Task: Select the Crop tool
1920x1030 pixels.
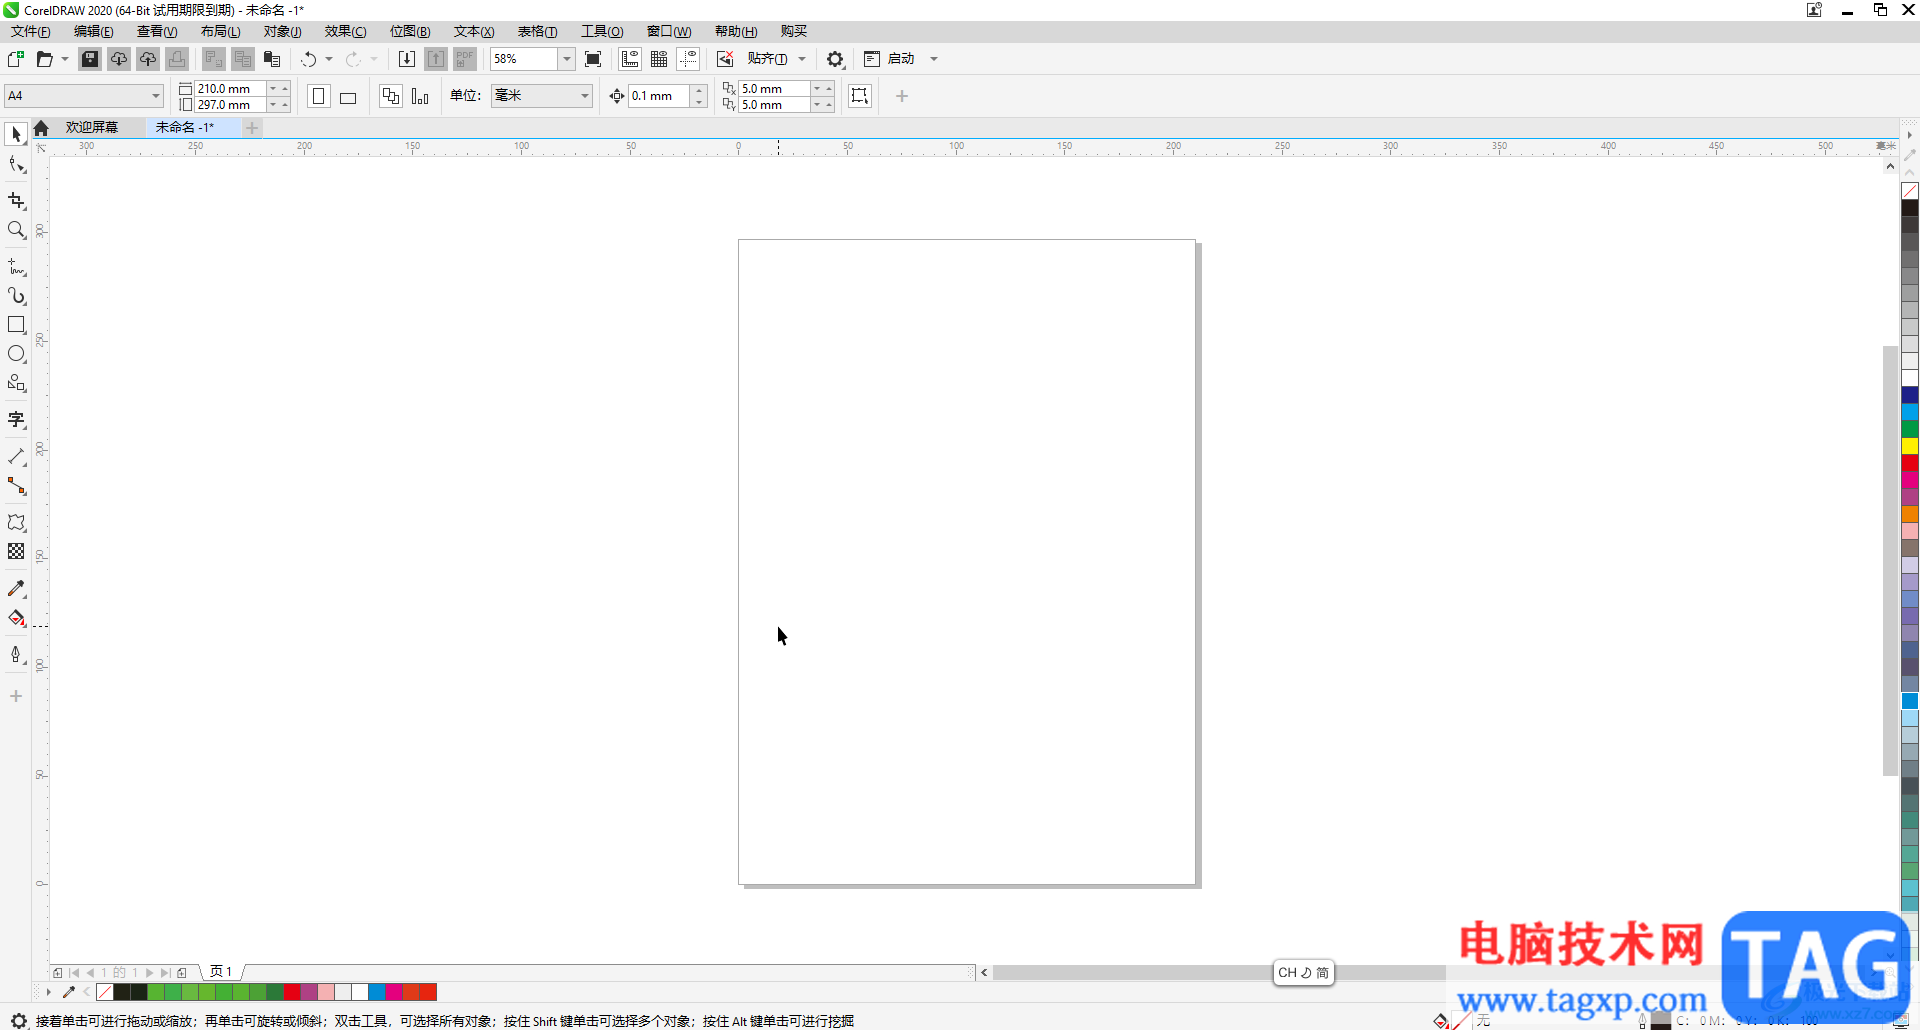Action: [x=16, y=201]
